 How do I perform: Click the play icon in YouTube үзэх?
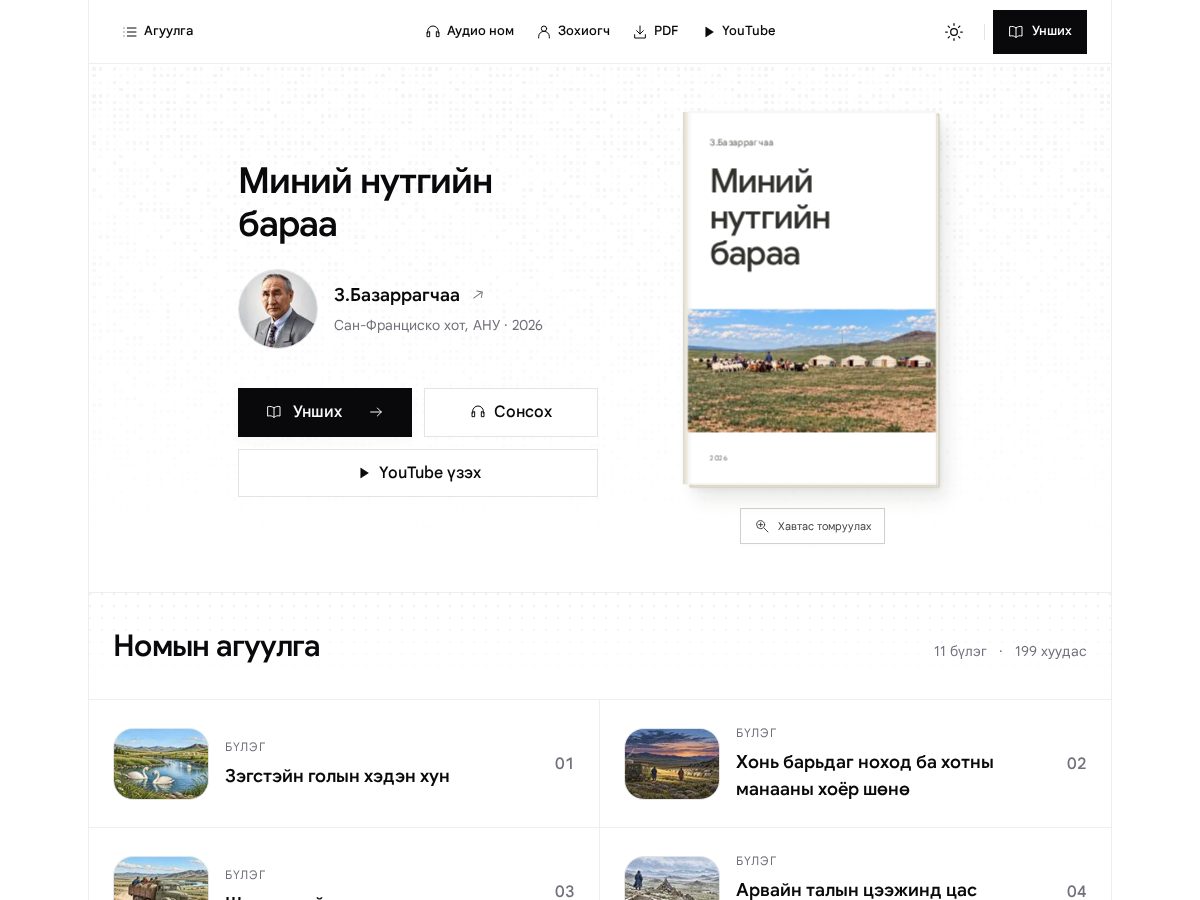(364, 473)
